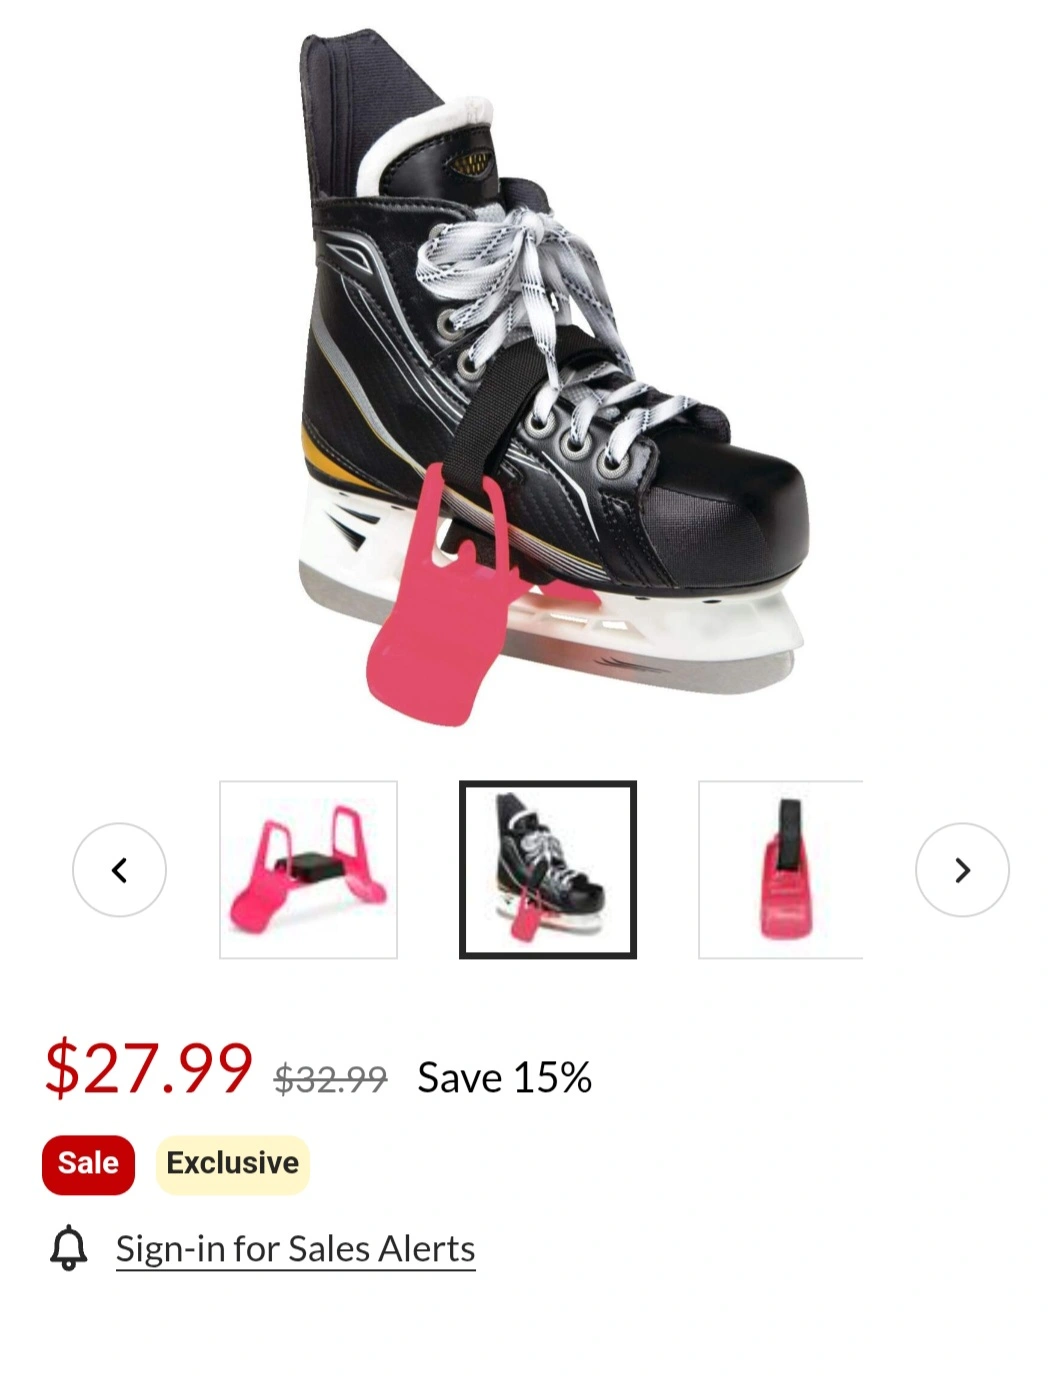1056x1382 pixels.
Task: Tap the yellow Exclusive badge
Action: [x=232, y=1164]
